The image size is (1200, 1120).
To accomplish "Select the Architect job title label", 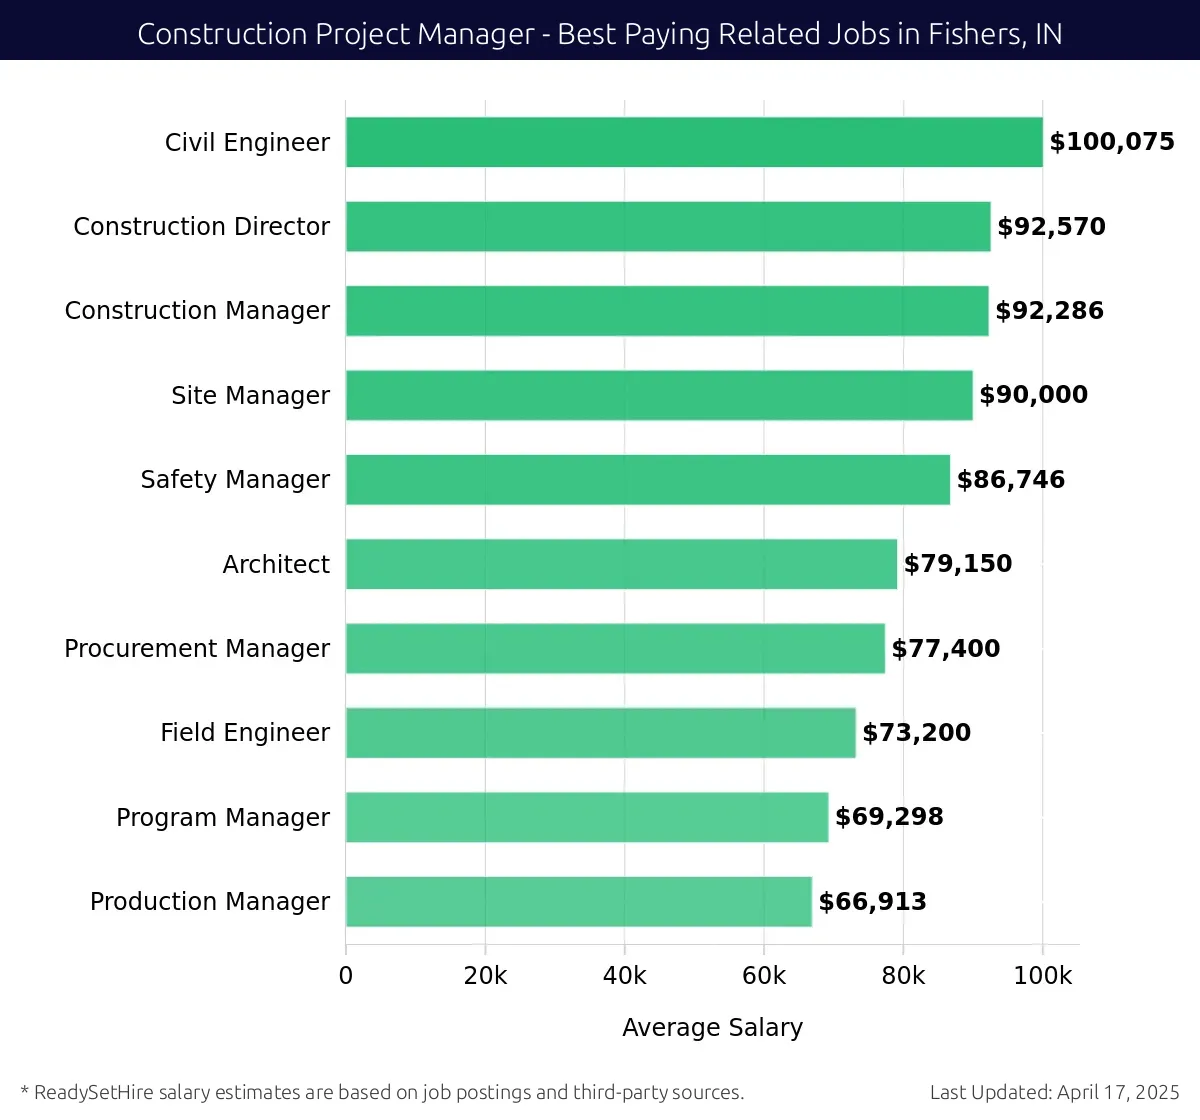I will [x=276, y=563].
